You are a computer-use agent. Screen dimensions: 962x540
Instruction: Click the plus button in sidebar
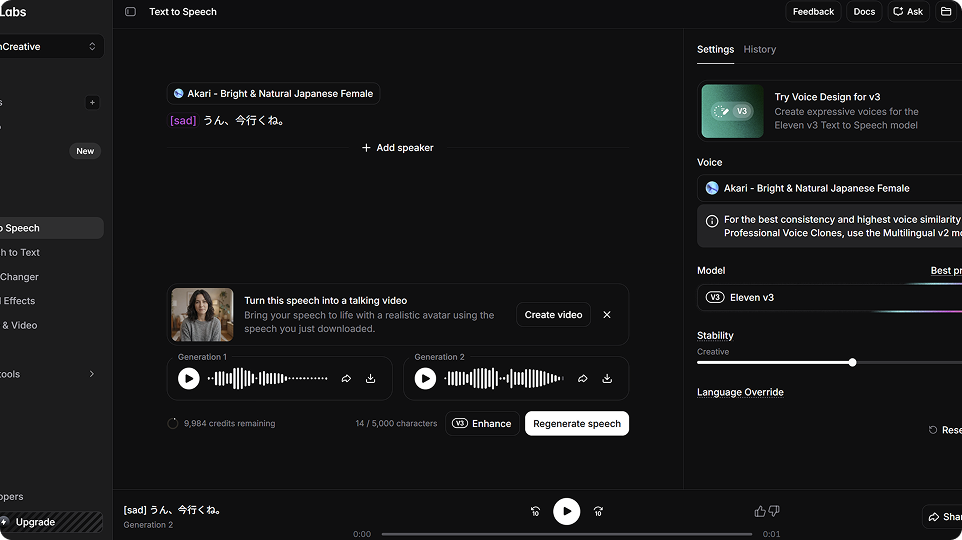[x=92, y=102]
